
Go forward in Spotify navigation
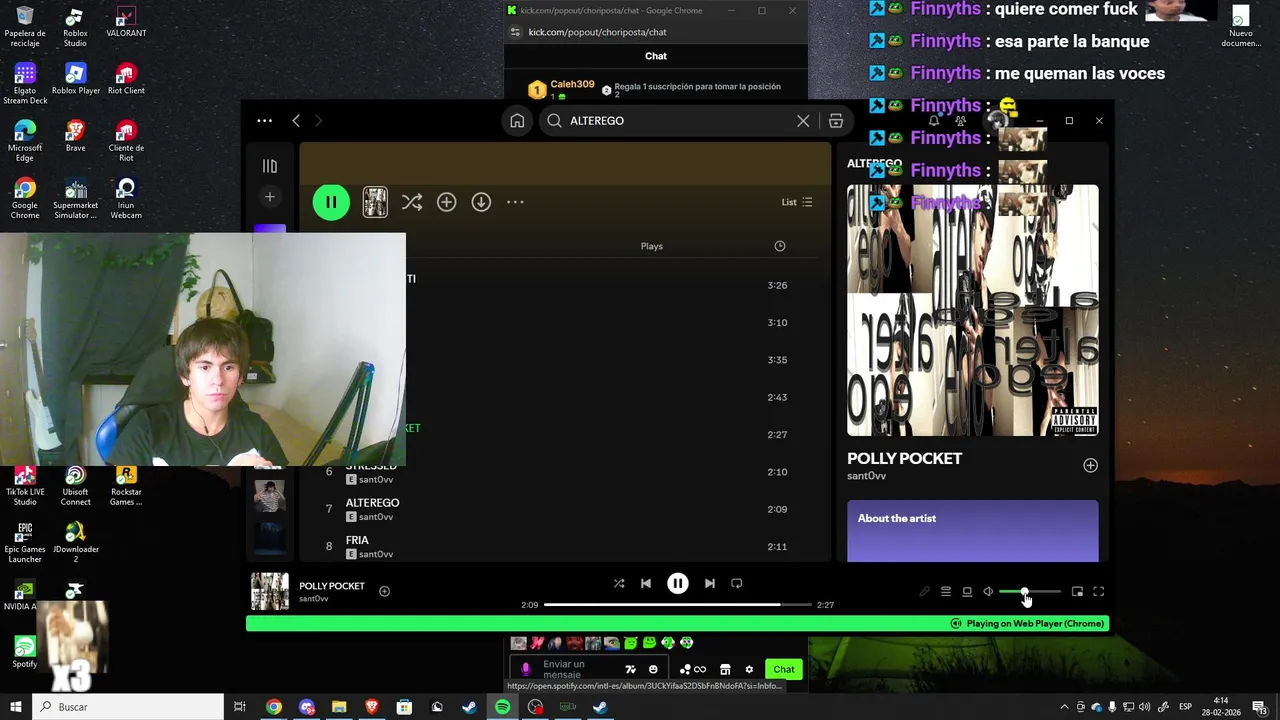[x=318, y=120]
